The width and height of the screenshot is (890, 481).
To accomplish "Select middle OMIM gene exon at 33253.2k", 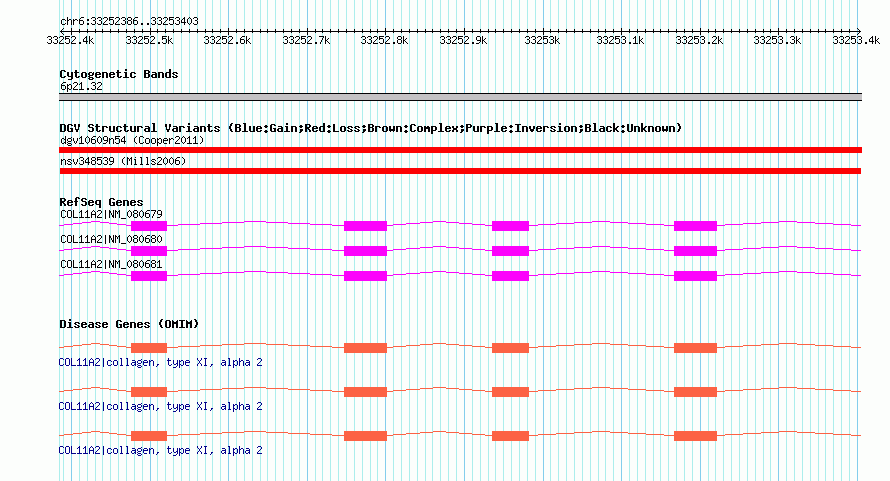I will (x=695, y=392).
